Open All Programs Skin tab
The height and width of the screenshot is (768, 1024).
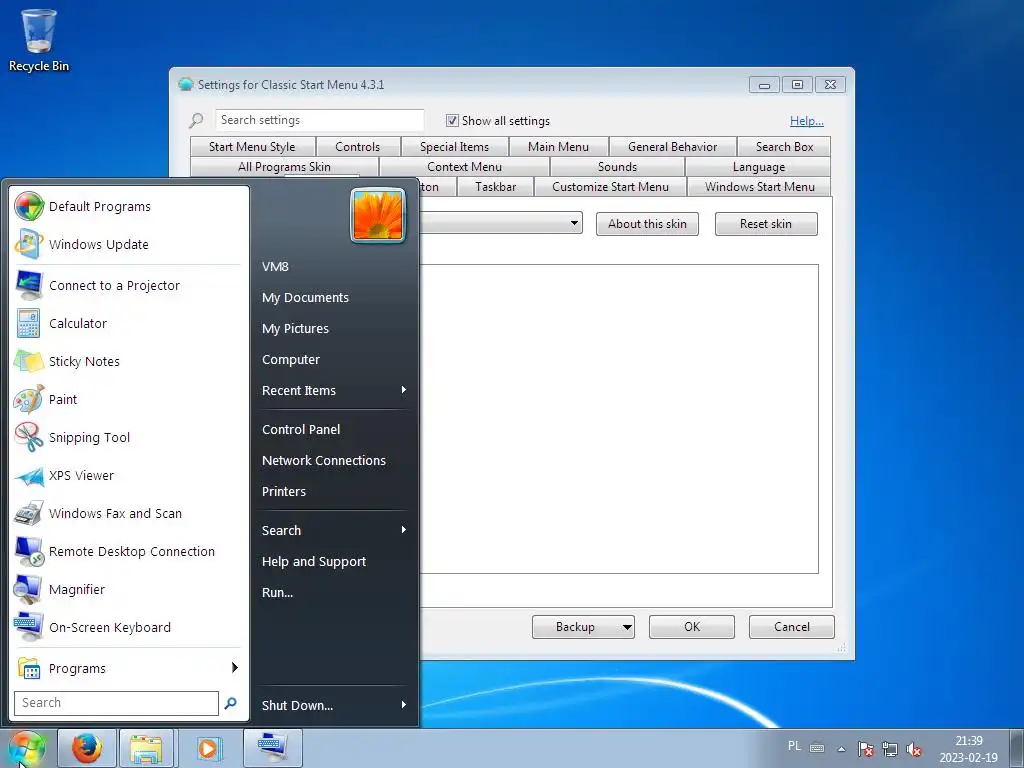pos(284,167)
